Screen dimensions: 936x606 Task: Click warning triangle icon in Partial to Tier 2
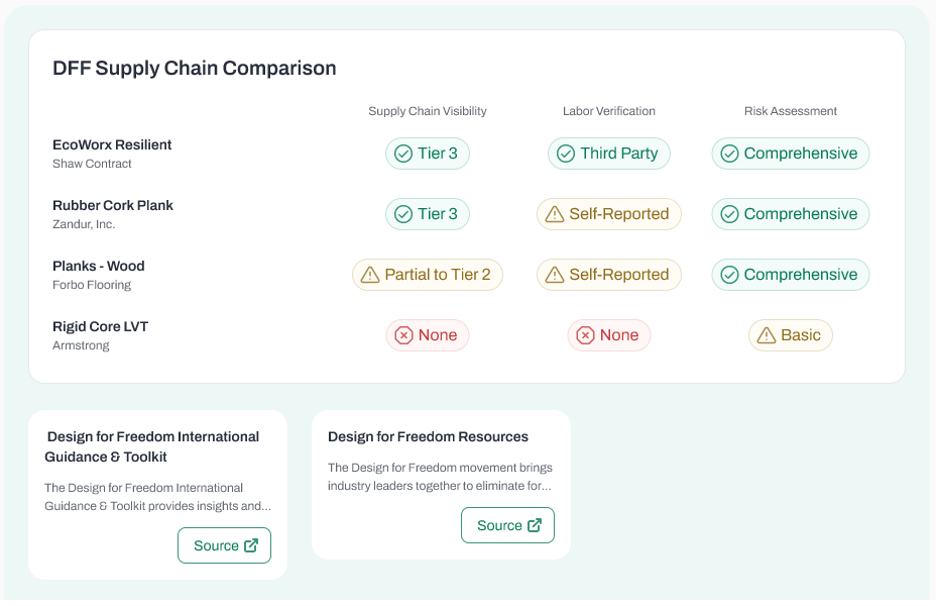point(370,275)
